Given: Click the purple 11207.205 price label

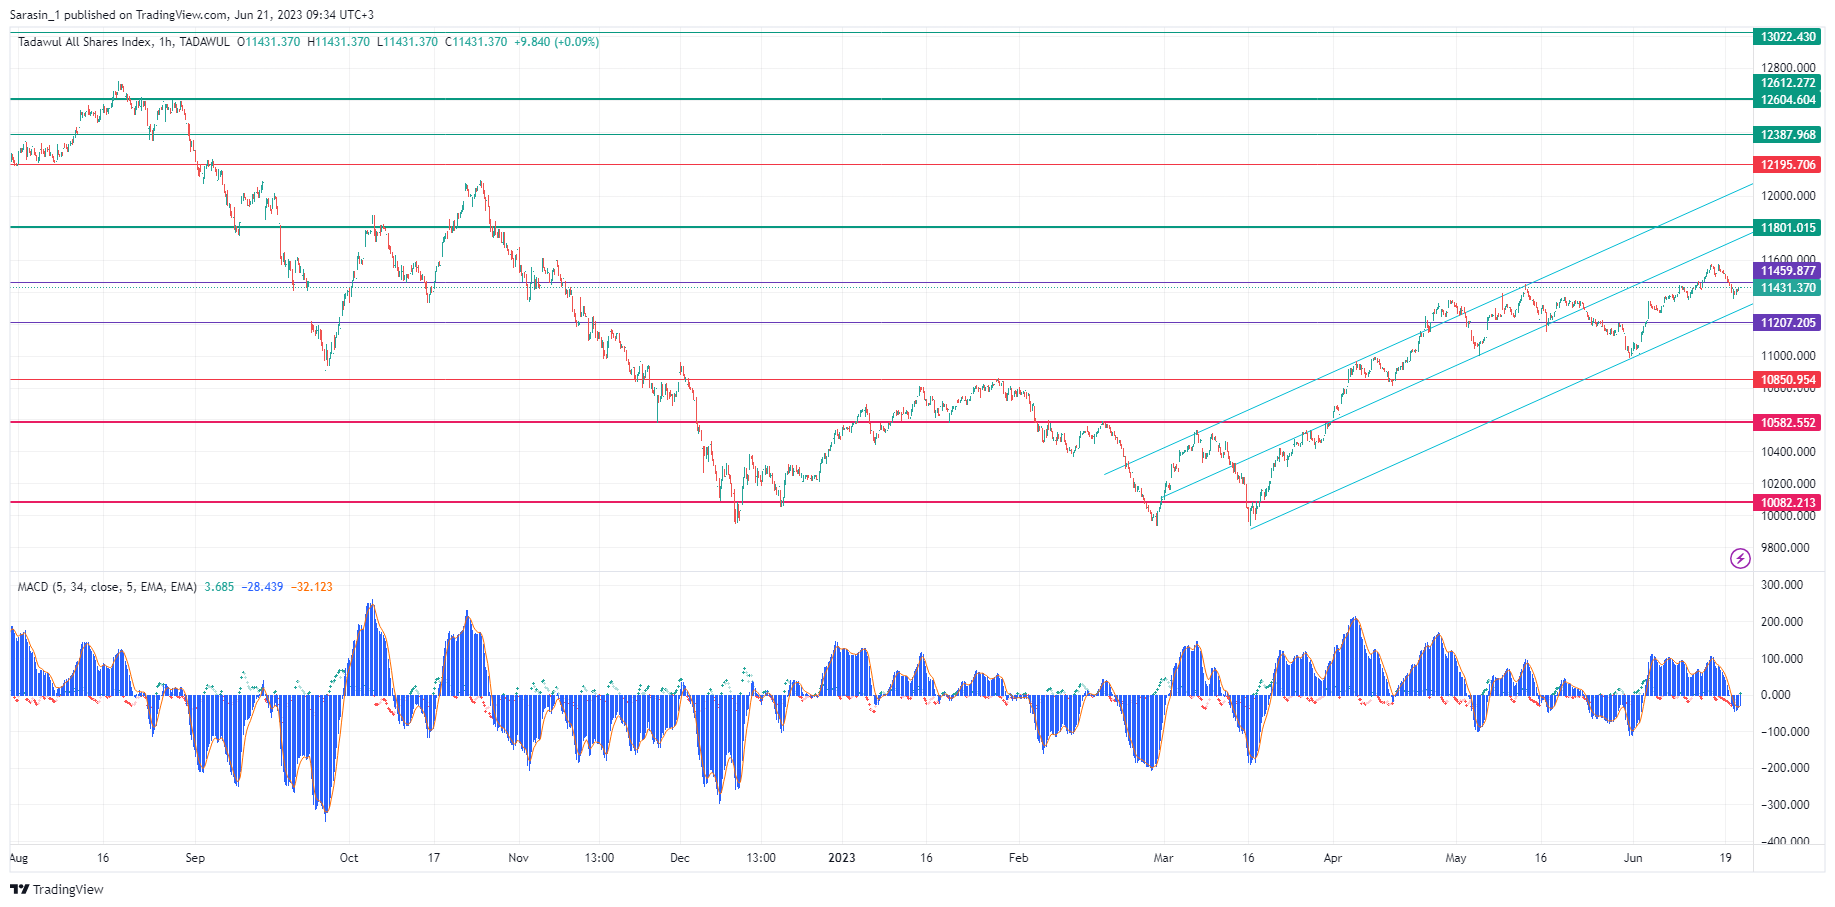Looking at the screenshot, I should coord(1788,323).
